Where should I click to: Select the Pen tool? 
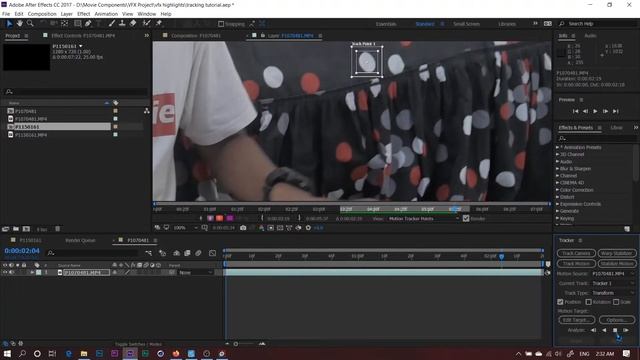pos(88,24)
